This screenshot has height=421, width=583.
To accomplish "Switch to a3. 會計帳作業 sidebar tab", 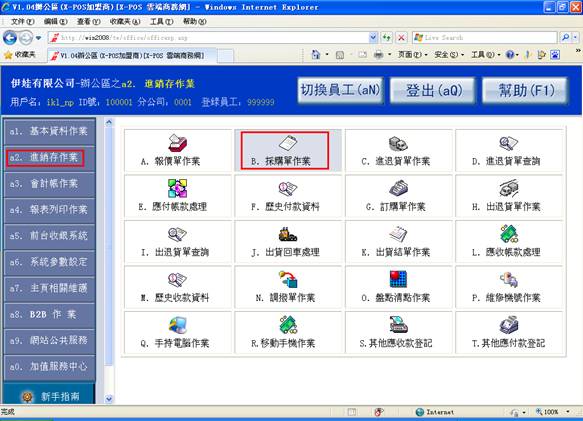I will (49, 184).
